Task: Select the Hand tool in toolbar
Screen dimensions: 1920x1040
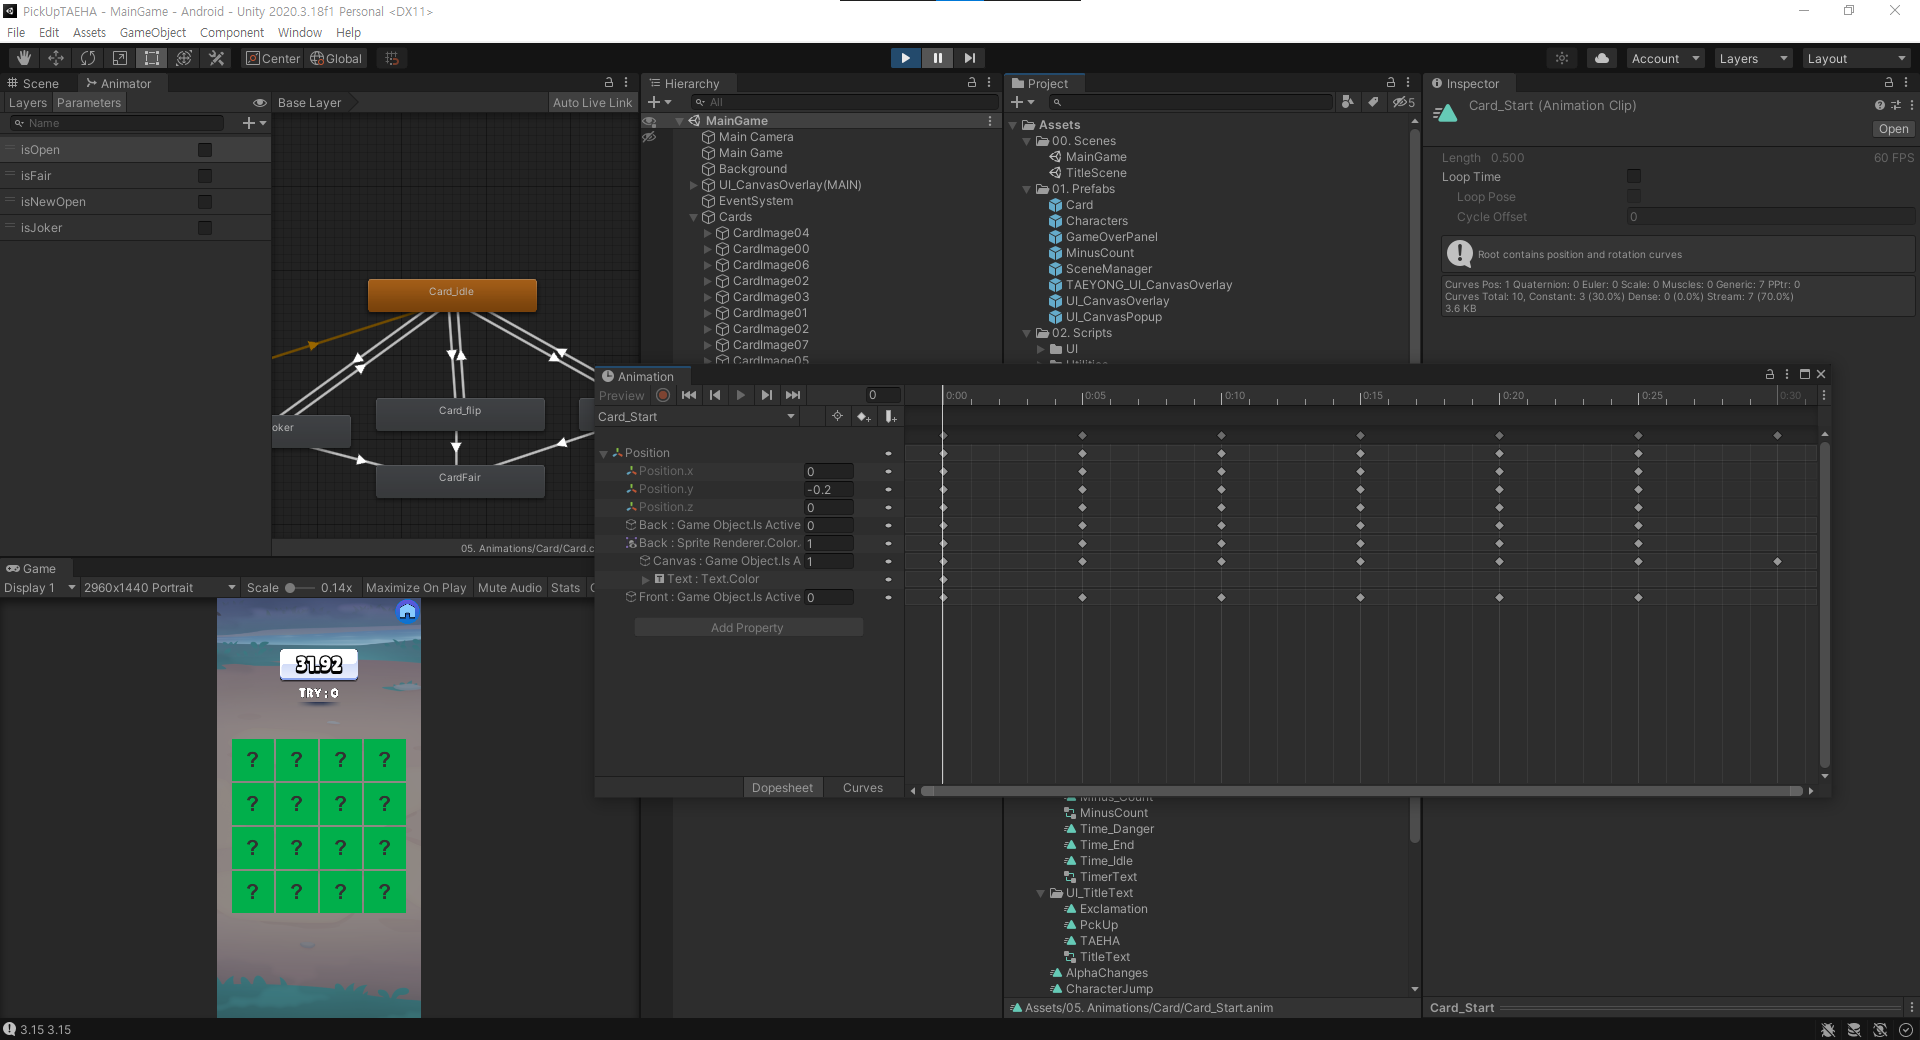Action: click(x=24, y=58)
